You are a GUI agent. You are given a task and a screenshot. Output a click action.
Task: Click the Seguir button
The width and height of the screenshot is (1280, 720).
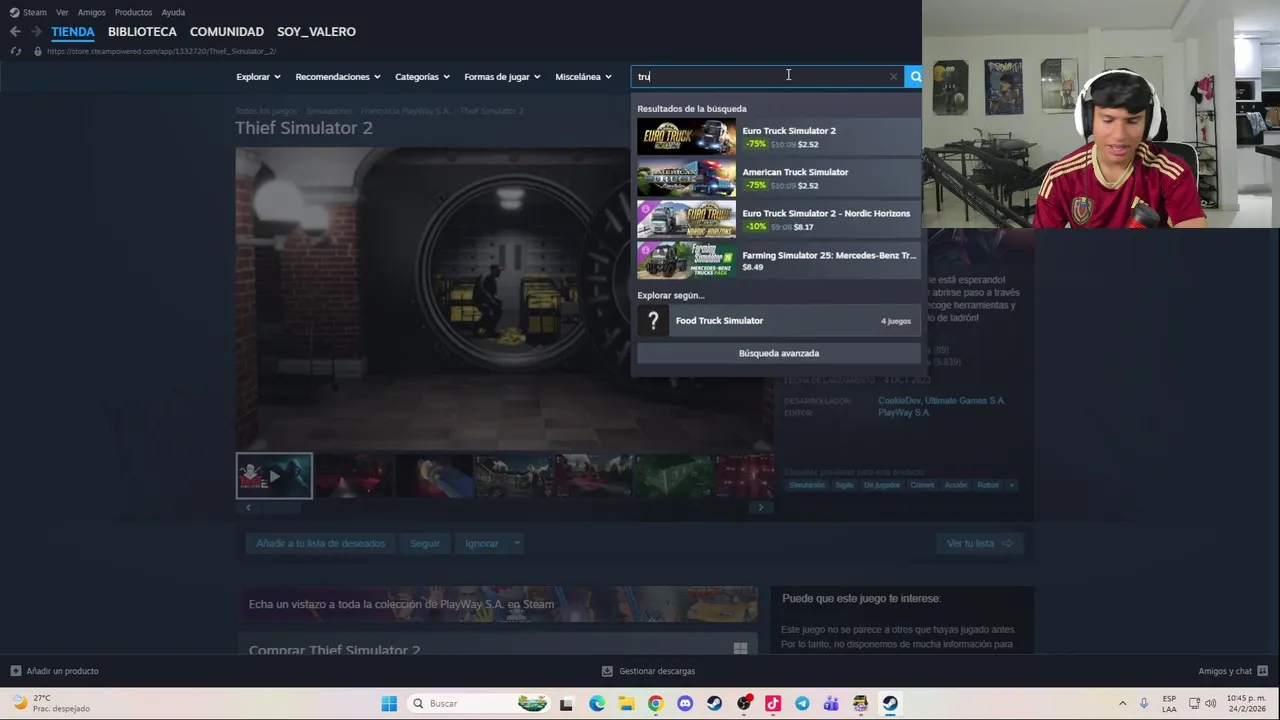coord(424,543)
